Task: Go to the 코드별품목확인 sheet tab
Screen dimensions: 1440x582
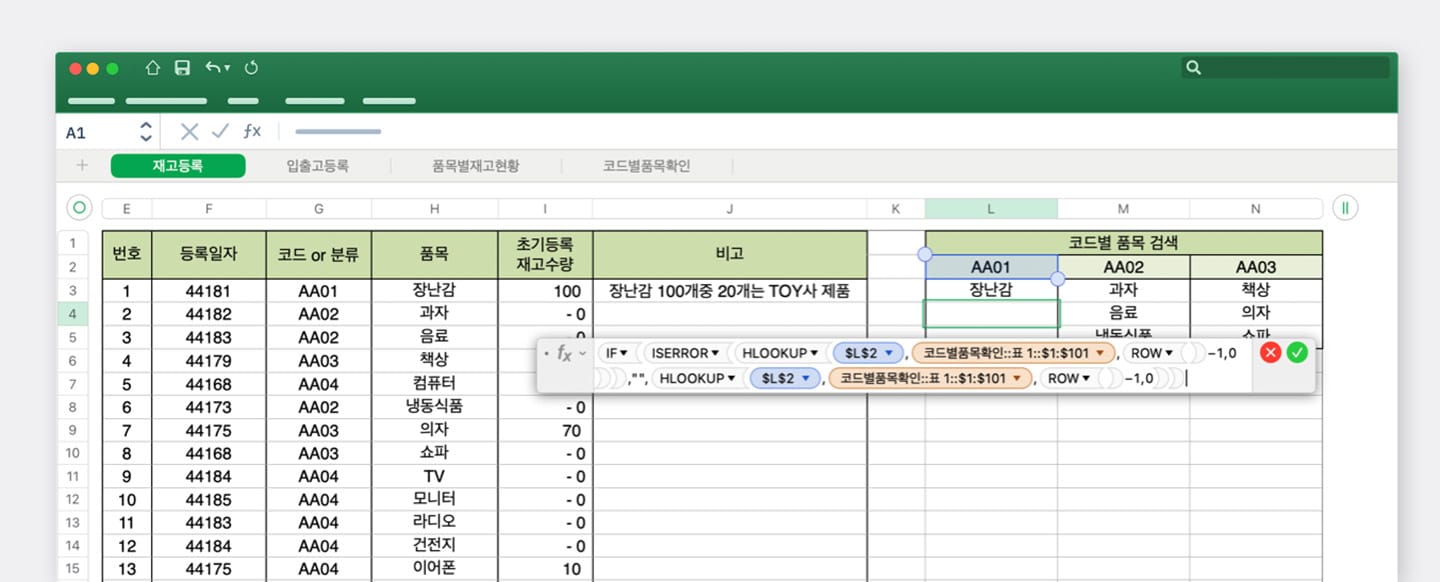Action: point(646,166)
